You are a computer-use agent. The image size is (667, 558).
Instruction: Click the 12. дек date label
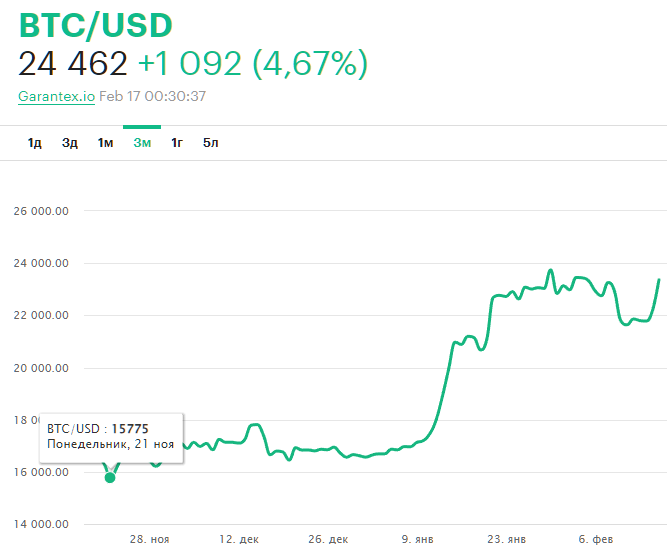pos(239,539)
